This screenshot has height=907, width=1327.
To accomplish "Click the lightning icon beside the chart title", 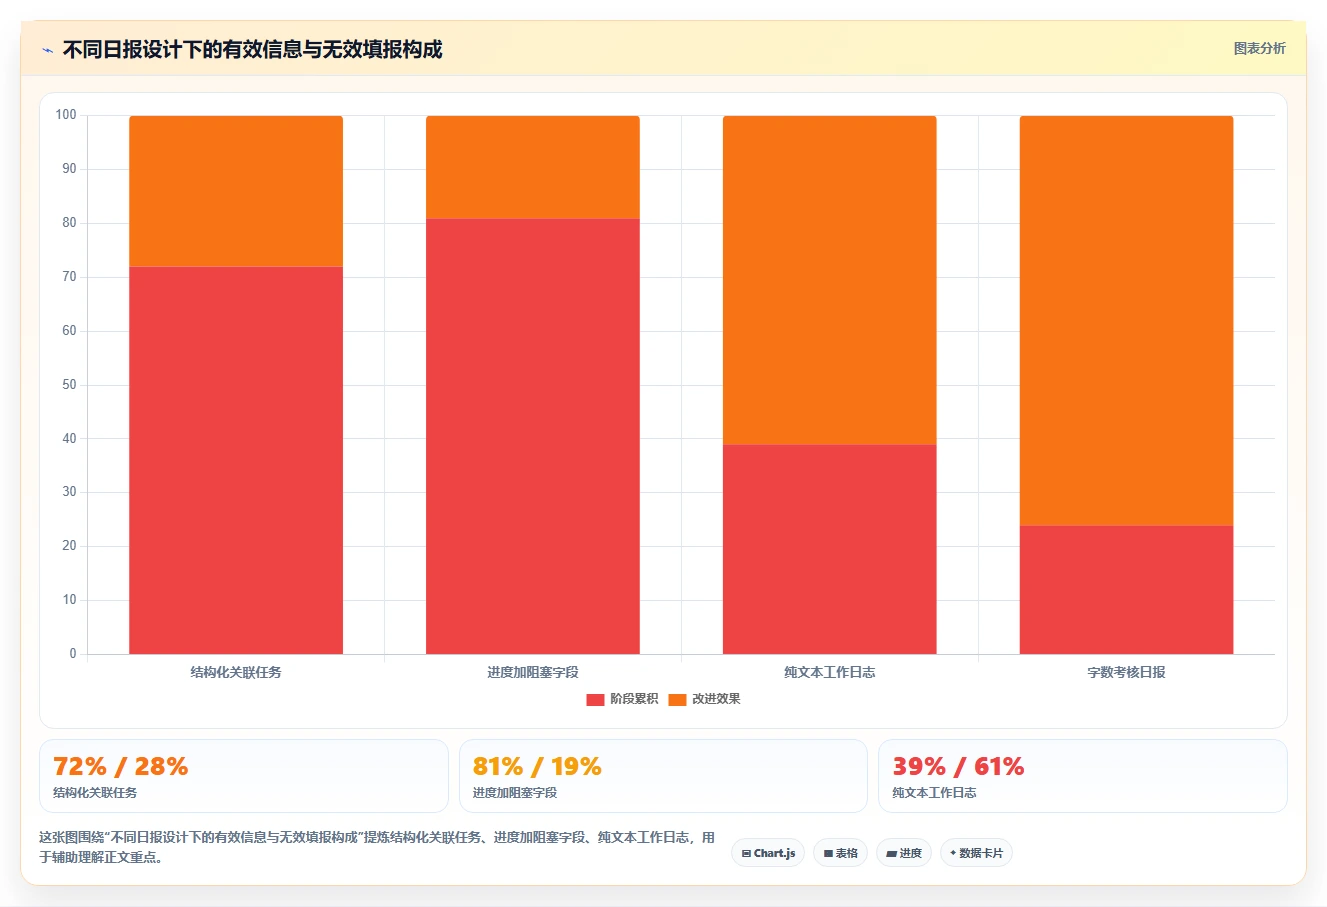I will point(47,50).
